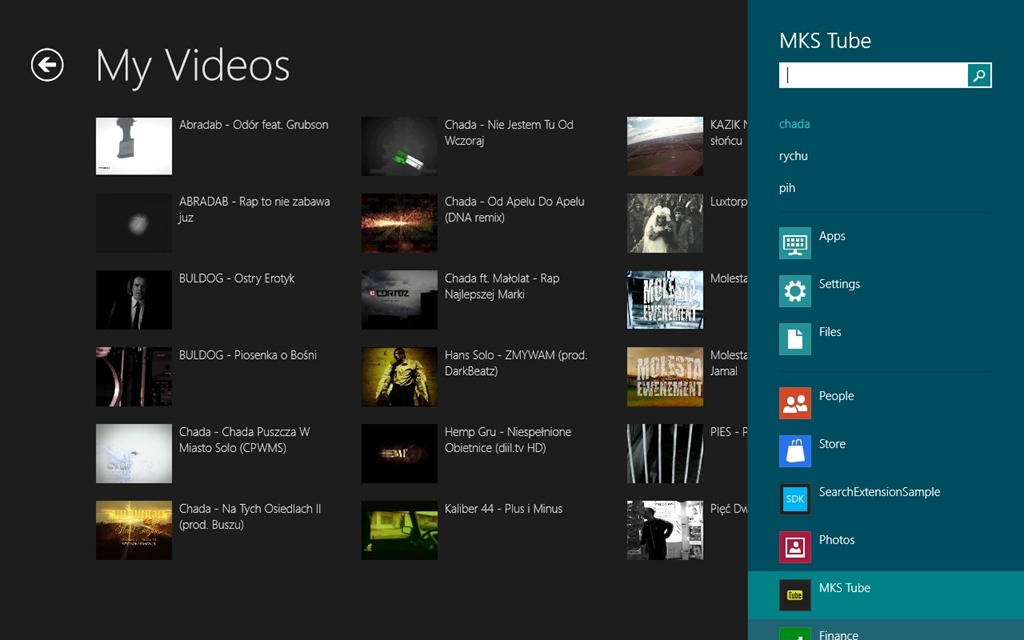Open the Luxtorpeda wedding photo thumbnail
The height and width of the screenshot is (640, 1024).
click(x=665, y=223)
